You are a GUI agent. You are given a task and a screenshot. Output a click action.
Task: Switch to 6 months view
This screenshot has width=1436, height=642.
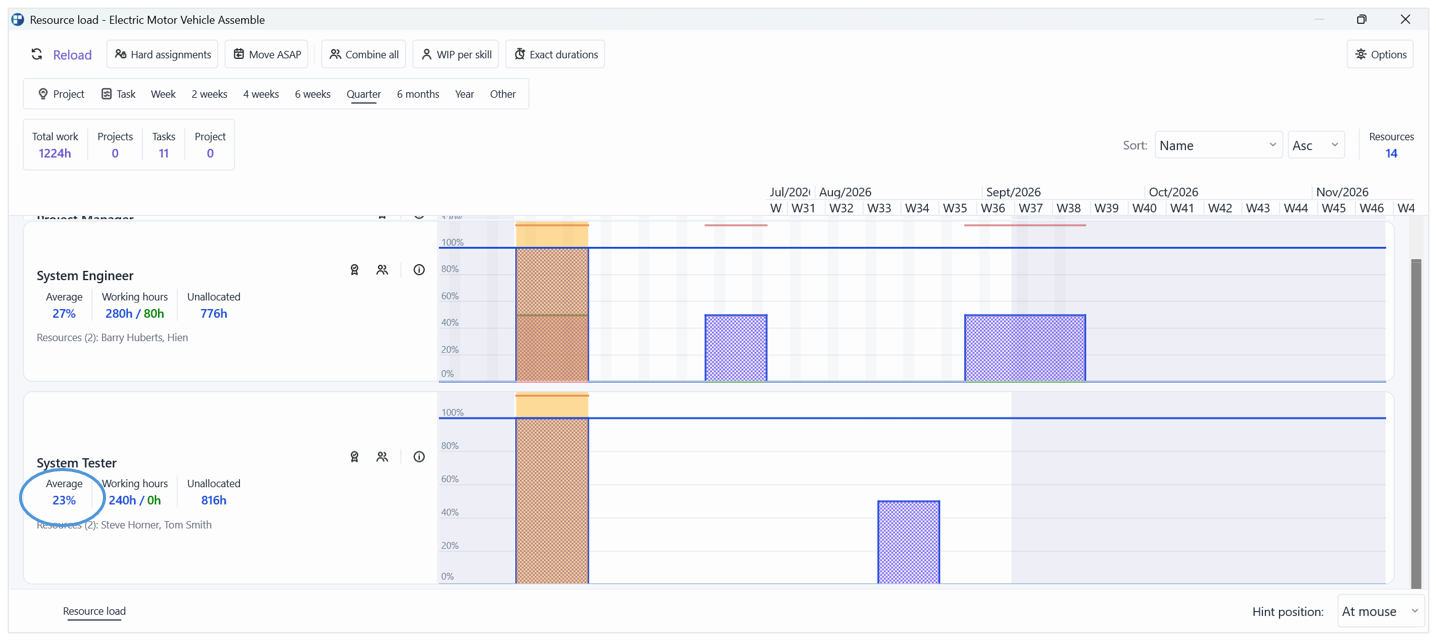click(418, 94)
